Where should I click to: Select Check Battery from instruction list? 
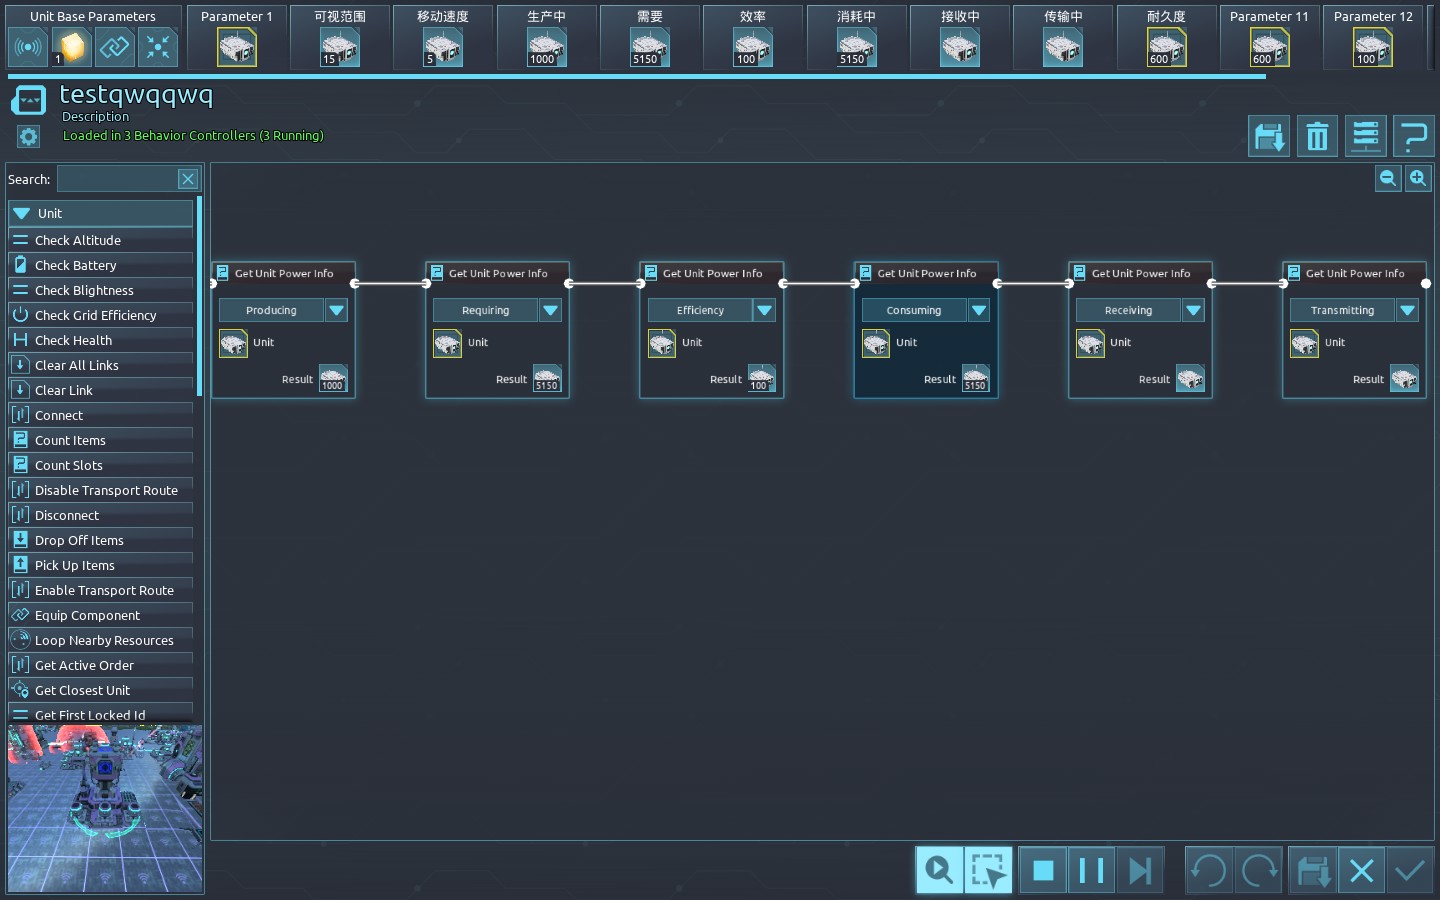point(76,265)
